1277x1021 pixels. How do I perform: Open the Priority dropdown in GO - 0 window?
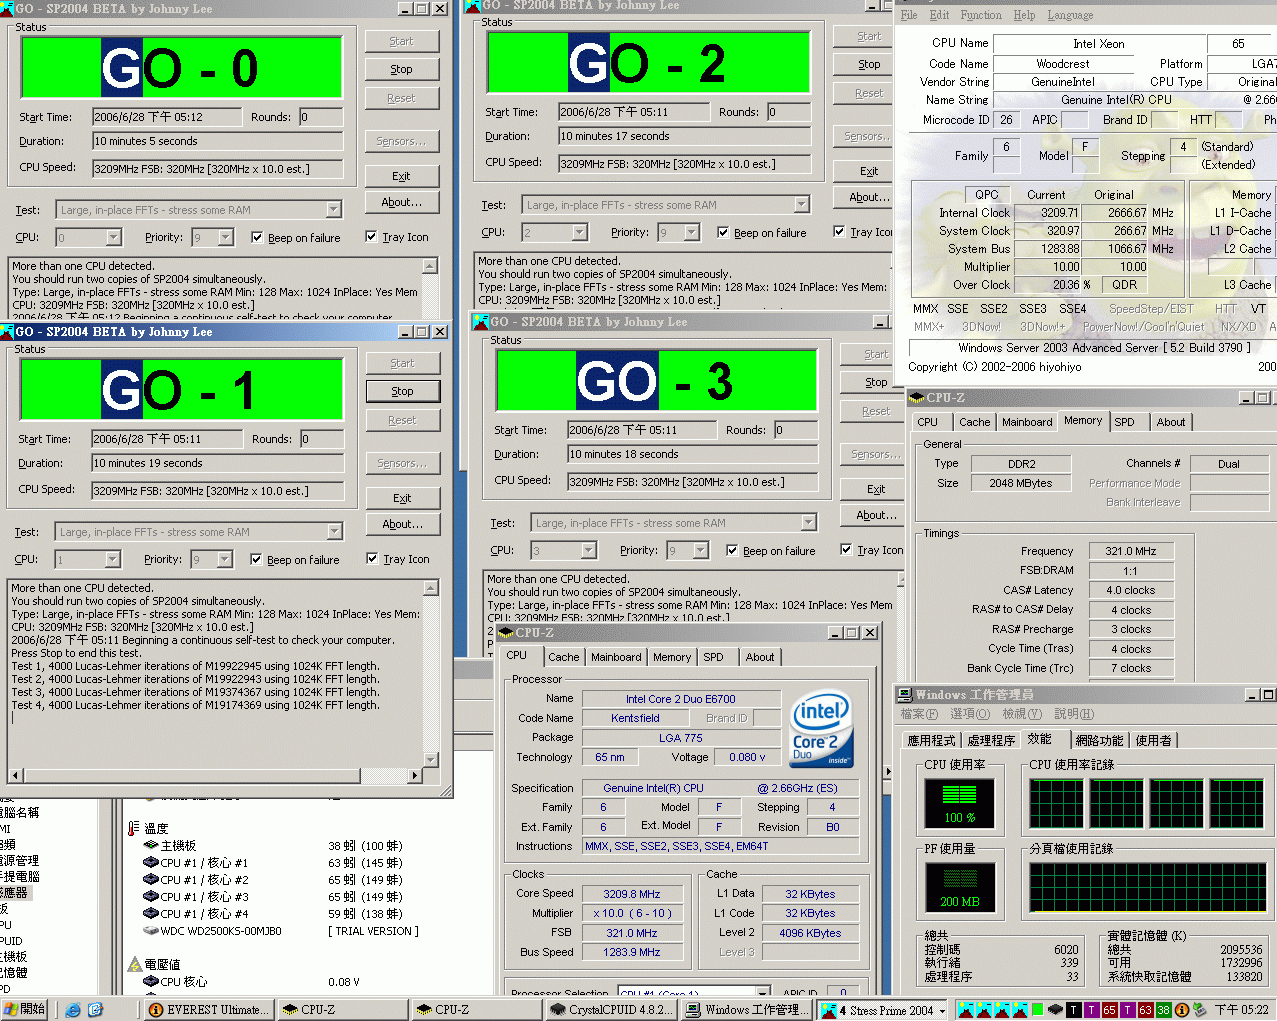coord(226,237)
